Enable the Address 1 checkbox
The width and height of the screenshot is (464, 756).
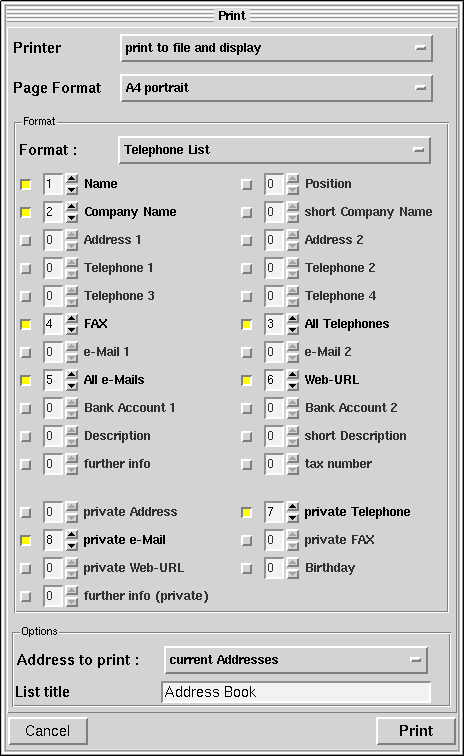(x=26, y=240)
